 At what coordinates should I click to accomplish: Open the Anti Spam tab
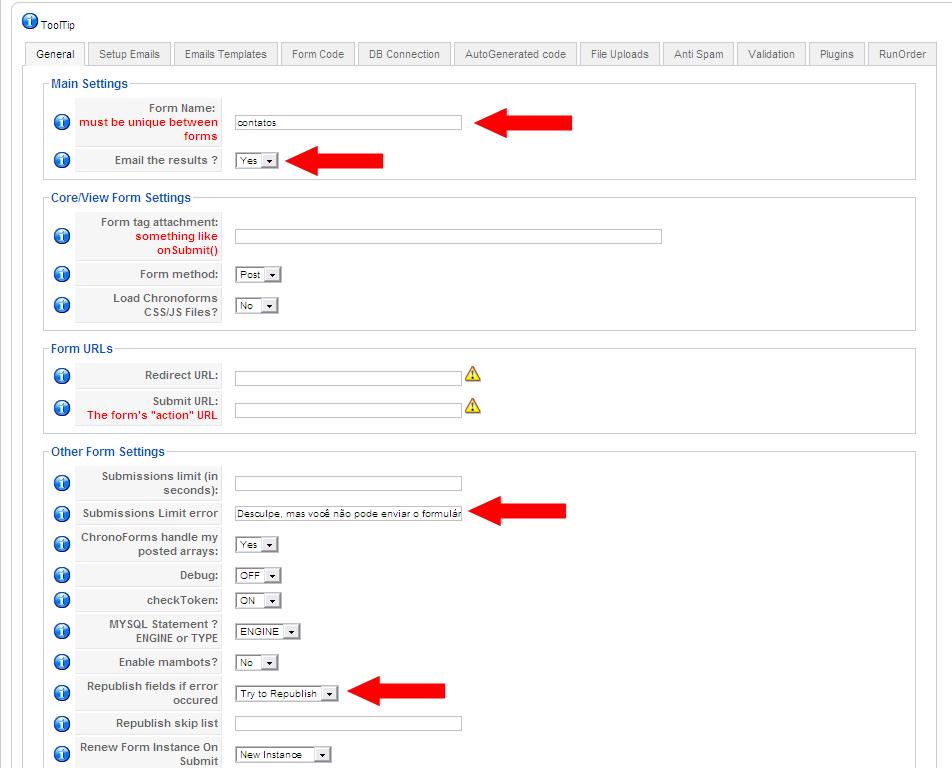698,54
